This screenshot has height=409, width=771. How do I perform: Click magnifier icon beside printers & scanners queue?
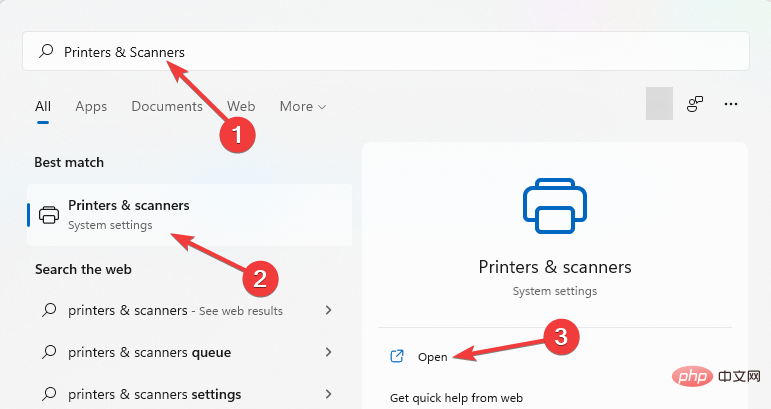click(x=49, y=351)
